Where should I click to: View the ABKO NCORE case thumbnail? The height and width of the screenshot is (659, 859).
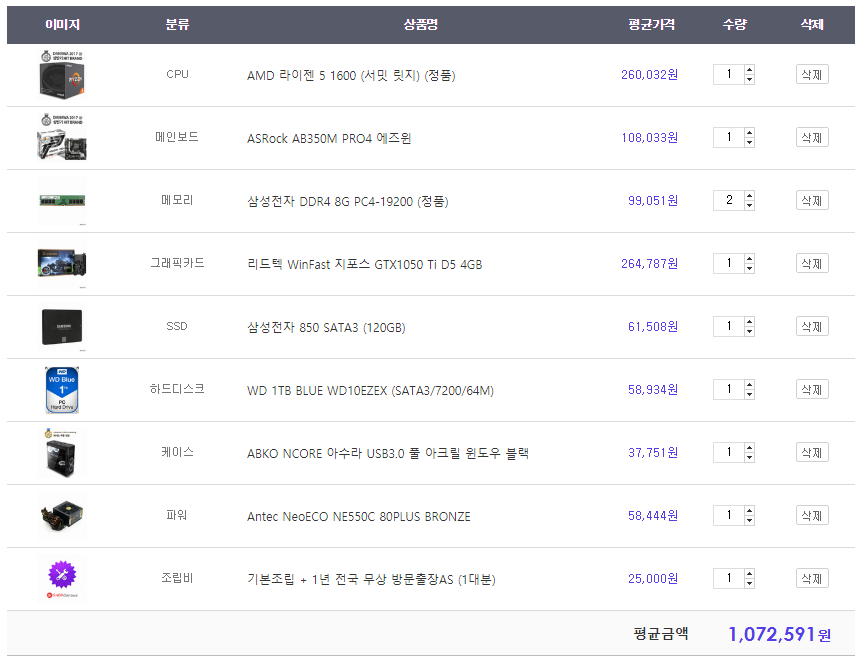click(x=62, y=453)
